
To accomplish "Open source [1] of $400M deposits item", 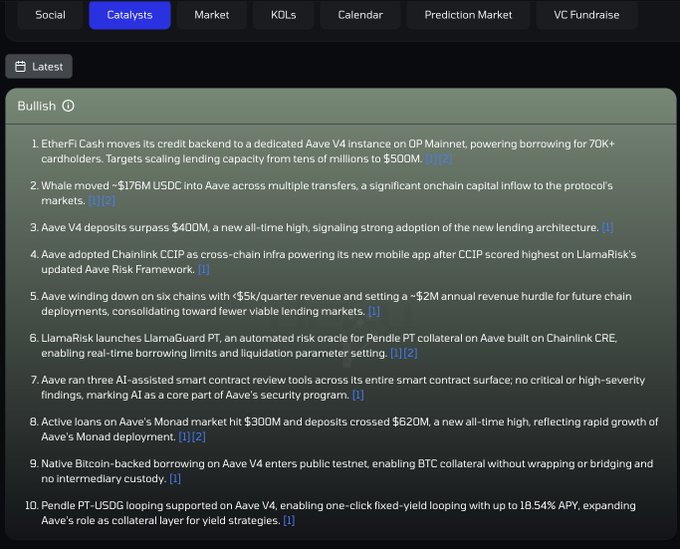I will (x=607, y=228).
